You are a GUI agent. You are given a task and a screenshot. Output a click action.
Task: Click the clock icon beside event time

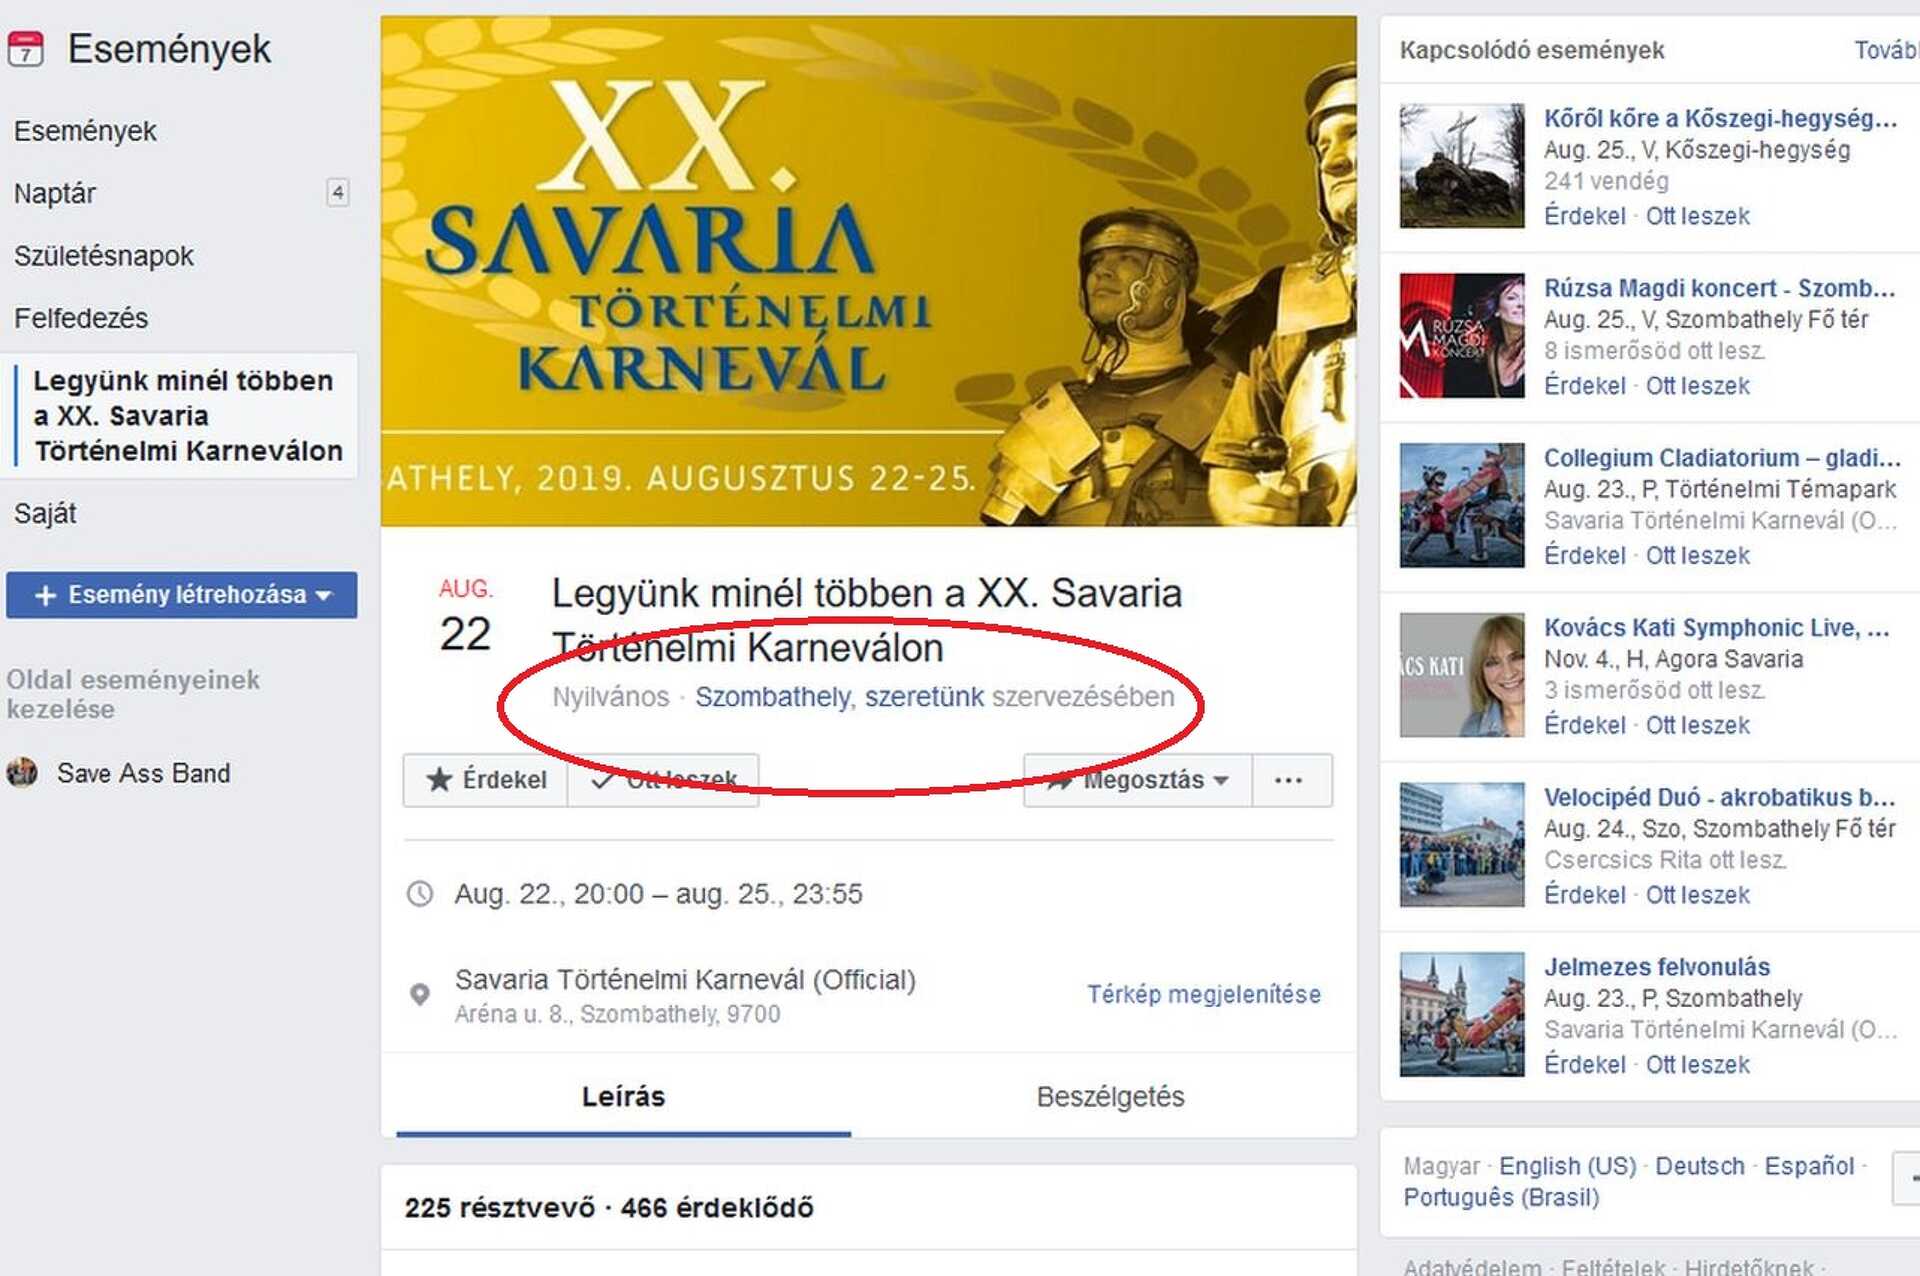pyautogui.click(x=420, y=893)
